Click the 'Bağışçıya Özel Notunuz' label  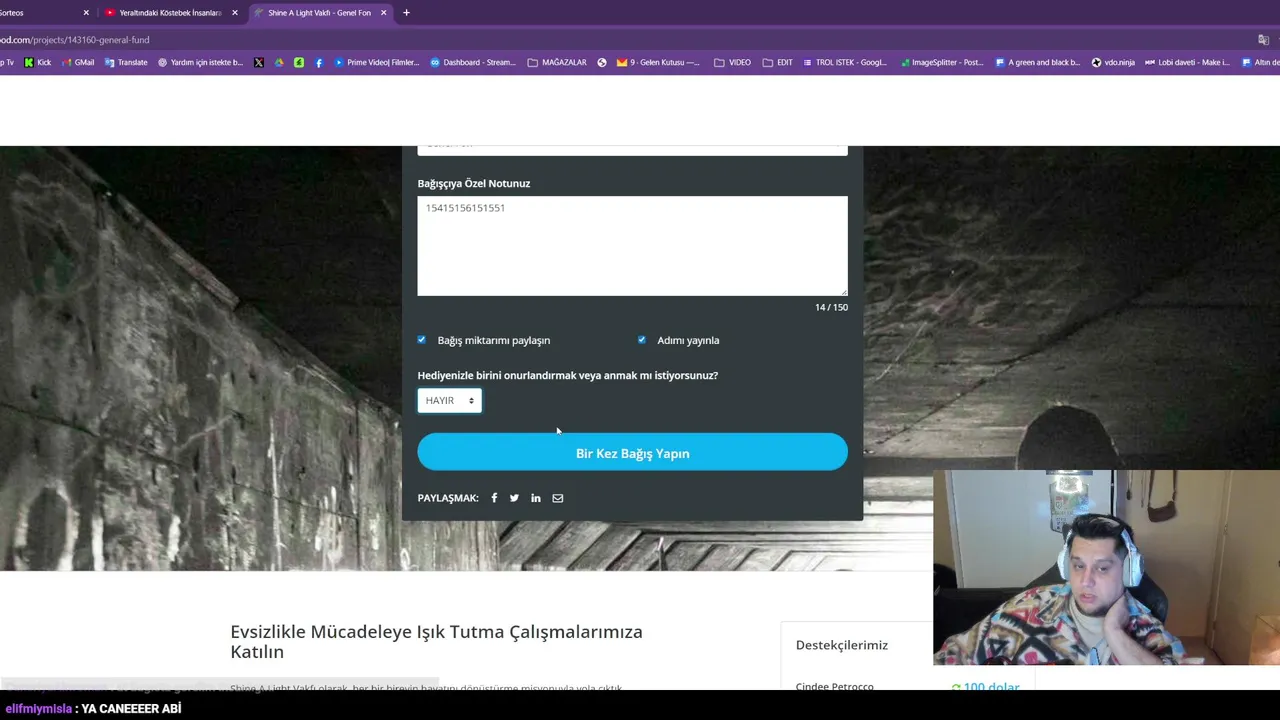click(474, 183)
